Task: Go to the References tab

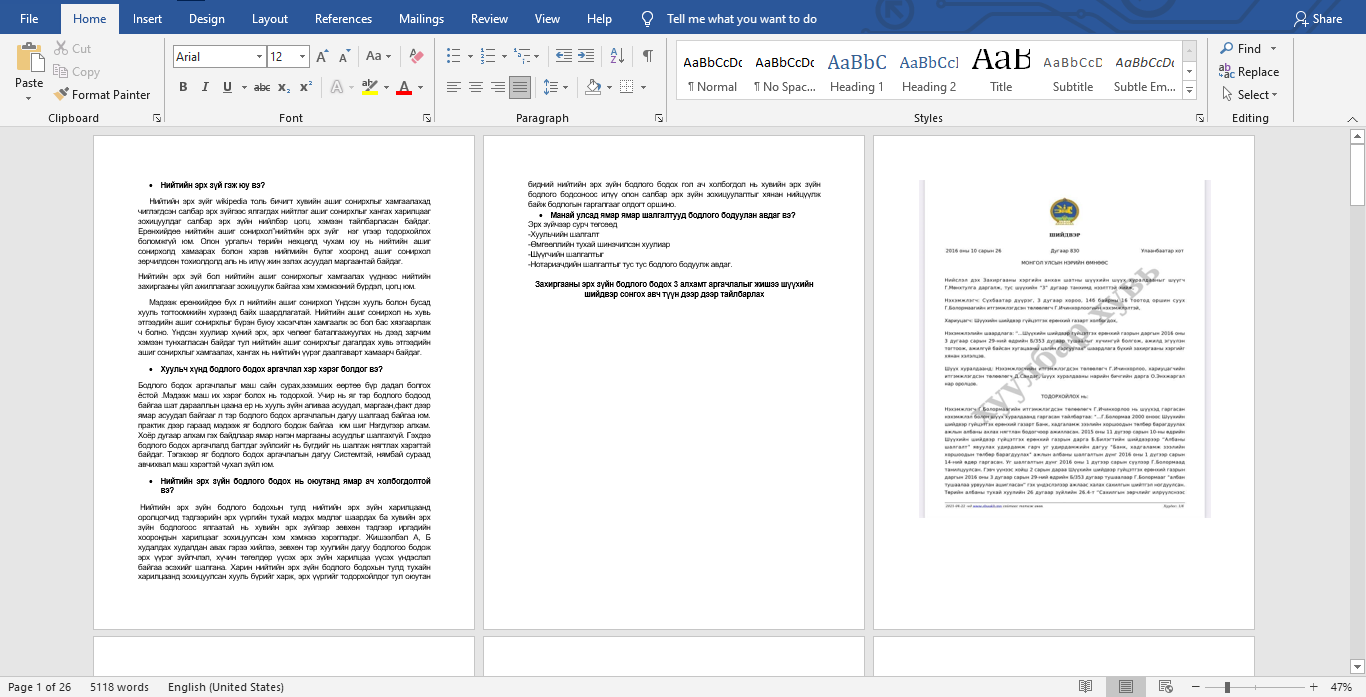Action: [343, 18]
